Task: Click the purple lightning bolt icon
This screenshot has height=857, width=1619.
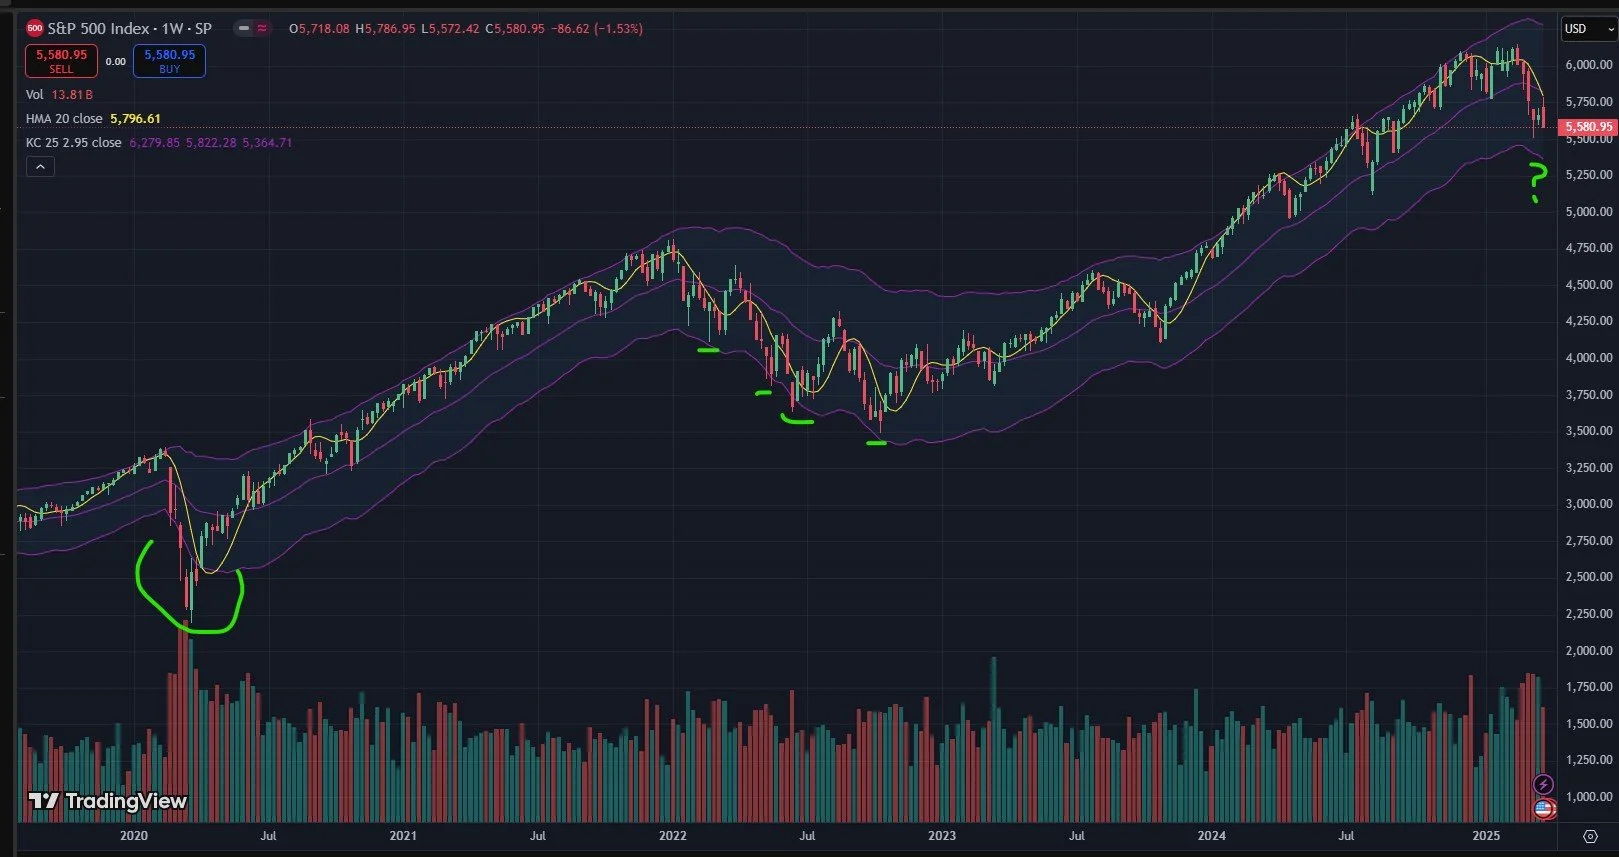Action: (x=1544, y=784)
